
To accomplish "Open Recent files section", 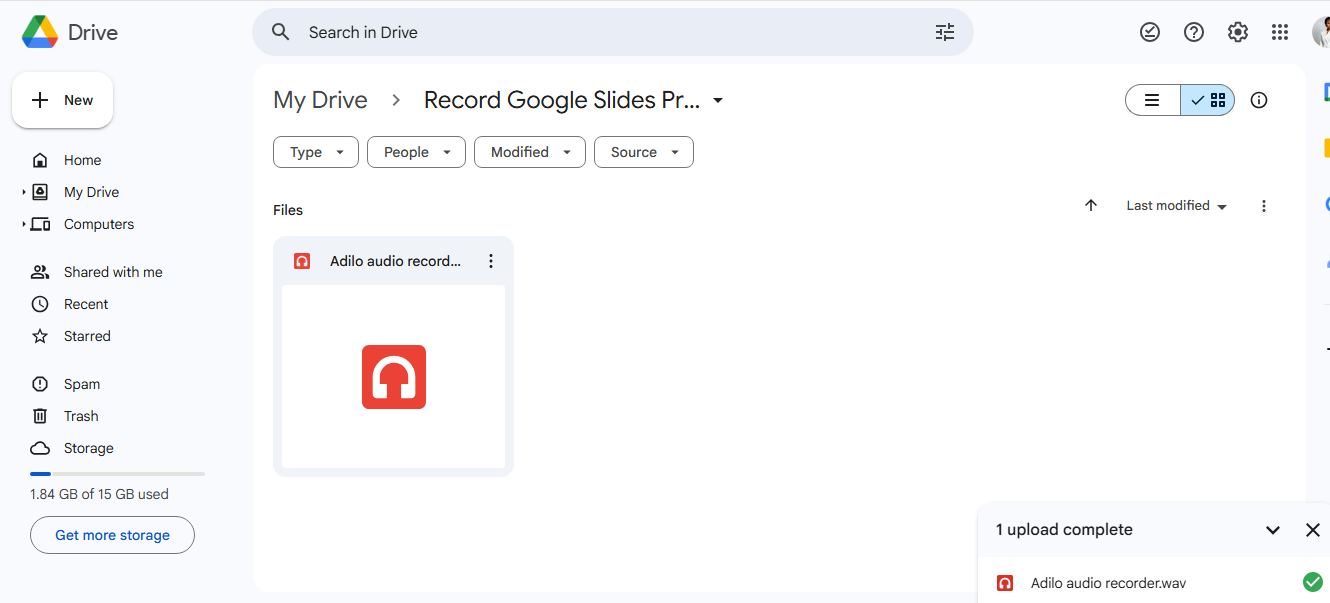I will point(86,304).
